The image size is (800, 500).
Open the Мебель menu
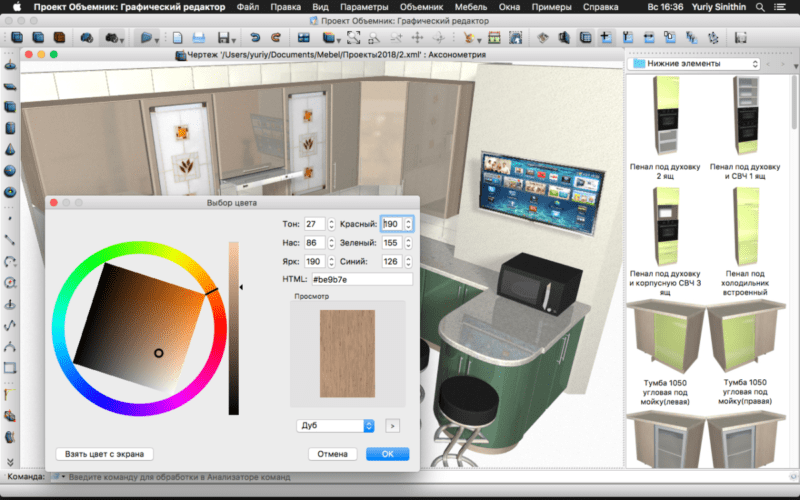(470, 7)
